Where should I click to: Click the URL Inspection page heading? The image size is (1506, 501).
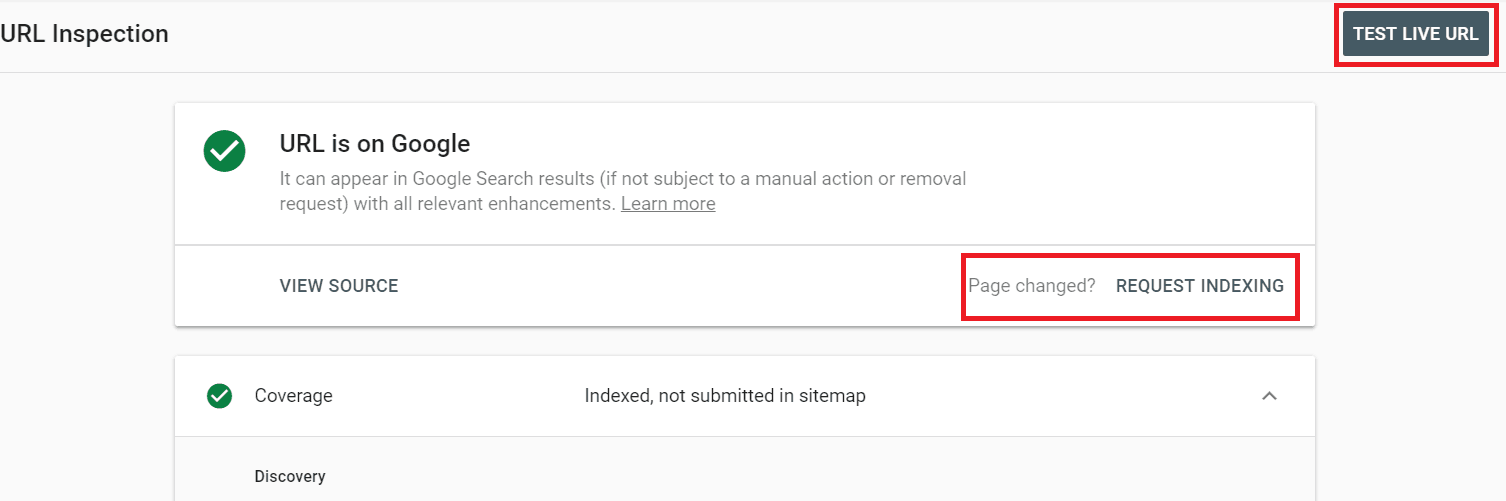pos(84,34)
